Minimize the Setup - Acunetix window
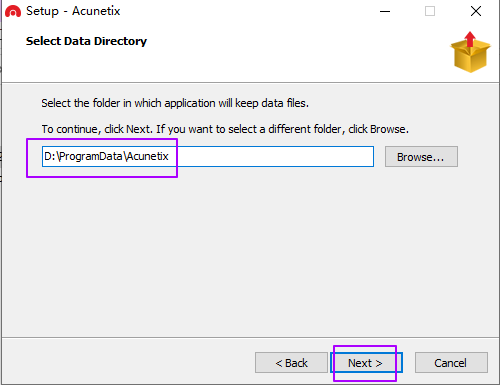The image size is (500, 385). 385,11
